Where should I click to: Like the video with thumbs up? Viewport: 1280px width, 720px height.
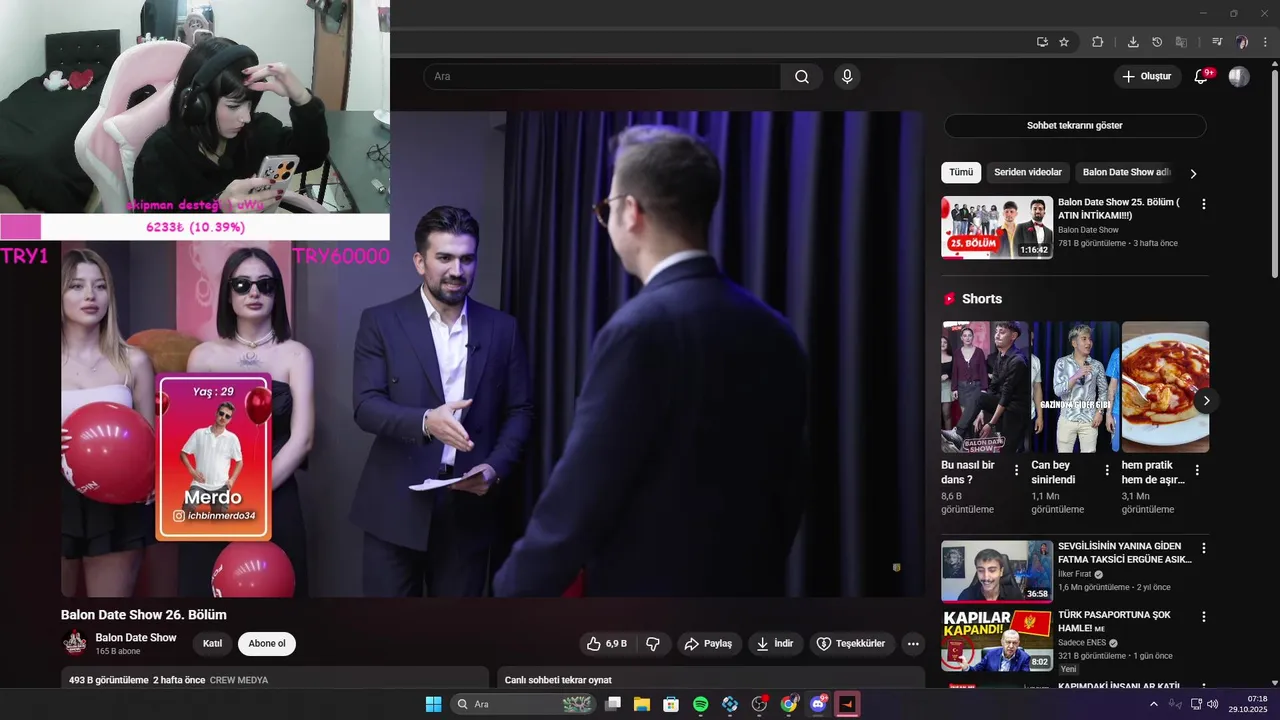[606, 644]
